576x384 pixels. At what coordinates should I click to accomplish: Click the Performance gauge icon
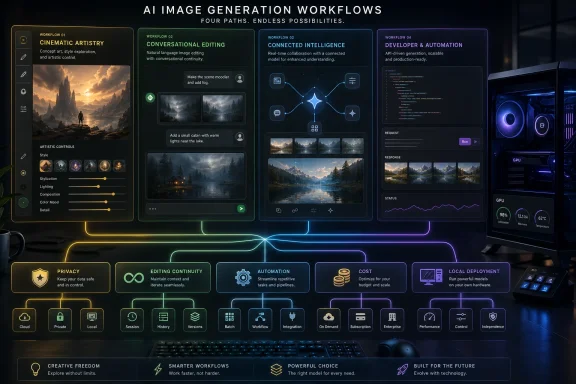(x=429, y=319)
